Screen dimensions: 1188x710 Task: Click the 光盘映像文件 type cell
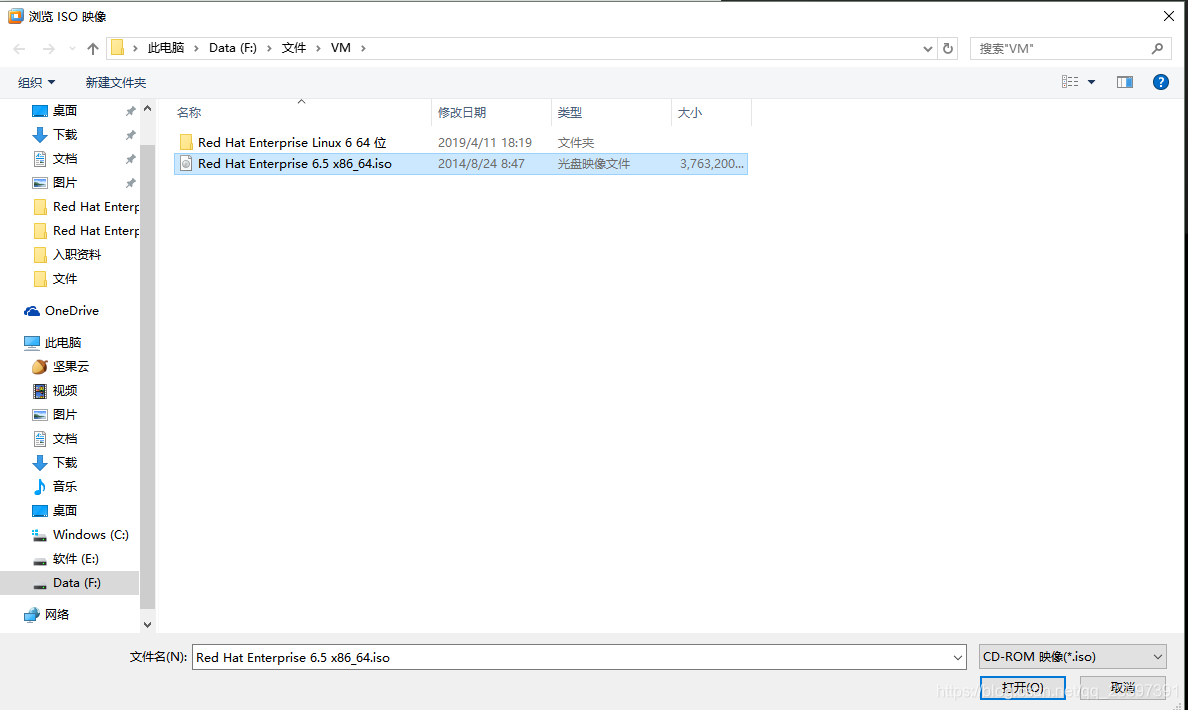coord(593,164)
